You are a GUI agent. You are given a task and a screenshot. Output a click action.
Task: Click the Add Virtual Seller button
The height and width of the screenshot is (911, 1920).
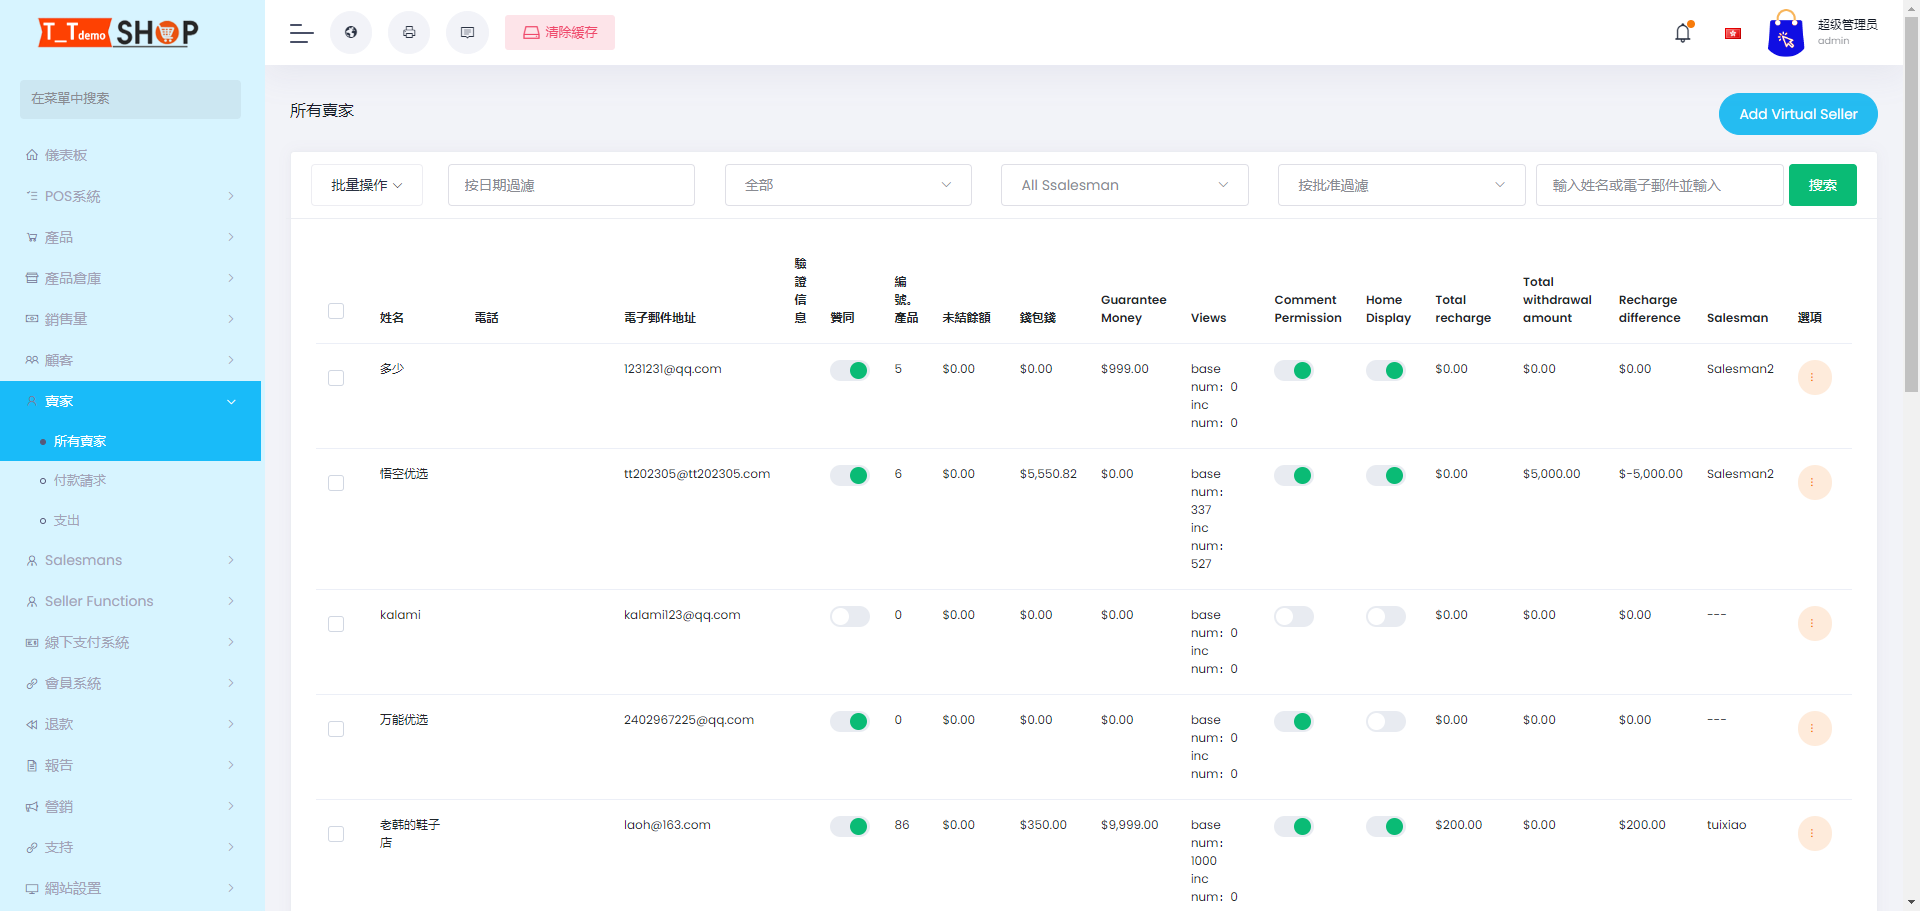[x=1797, y=114]
